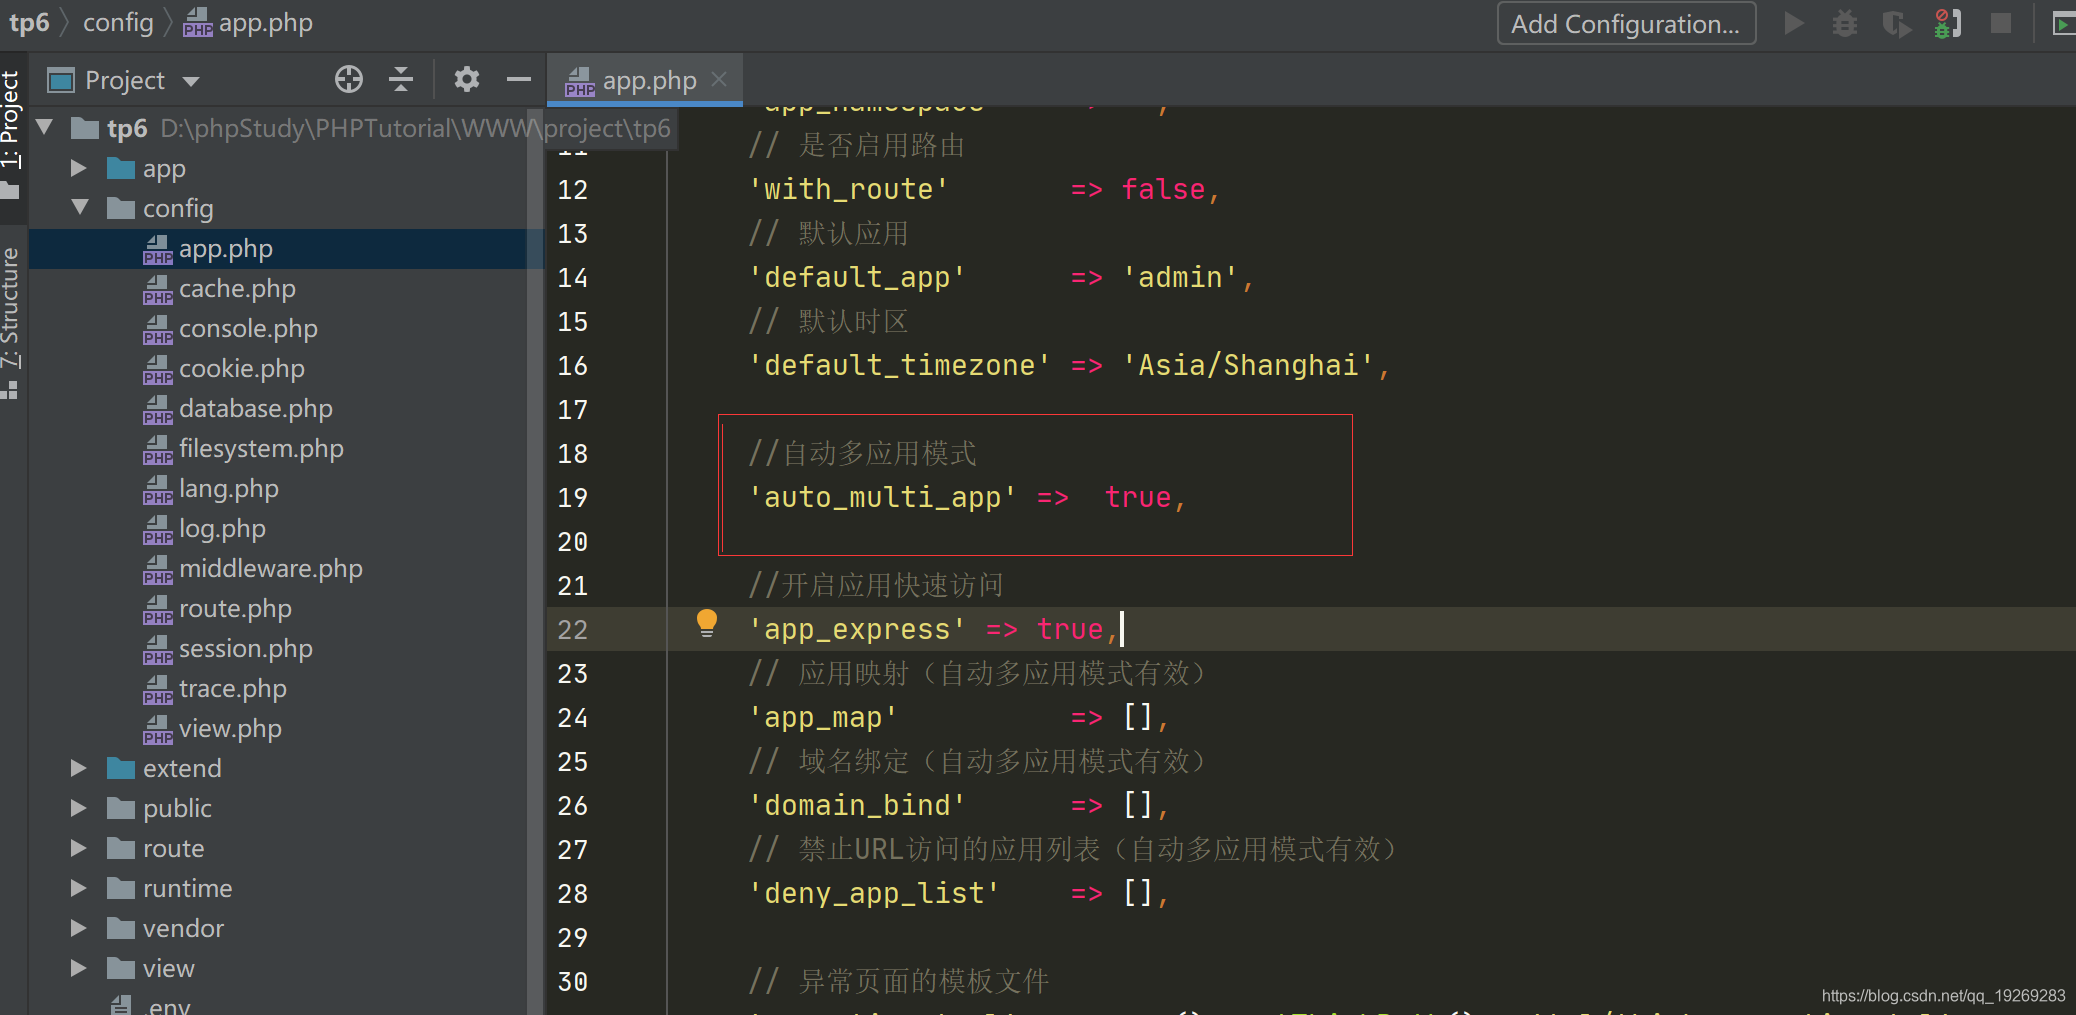Toggle the Project tool window sidebar button
The width and height of the screenshot is (2076, 1015).
click(x=13, y=130)
